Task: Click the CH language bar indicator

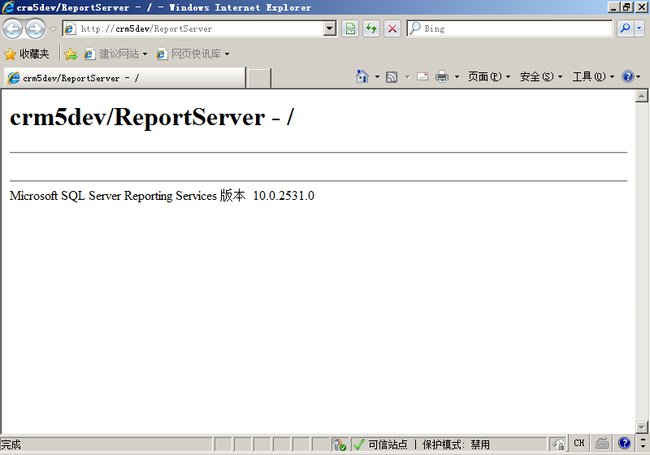Action: click(x=579, y=443)
